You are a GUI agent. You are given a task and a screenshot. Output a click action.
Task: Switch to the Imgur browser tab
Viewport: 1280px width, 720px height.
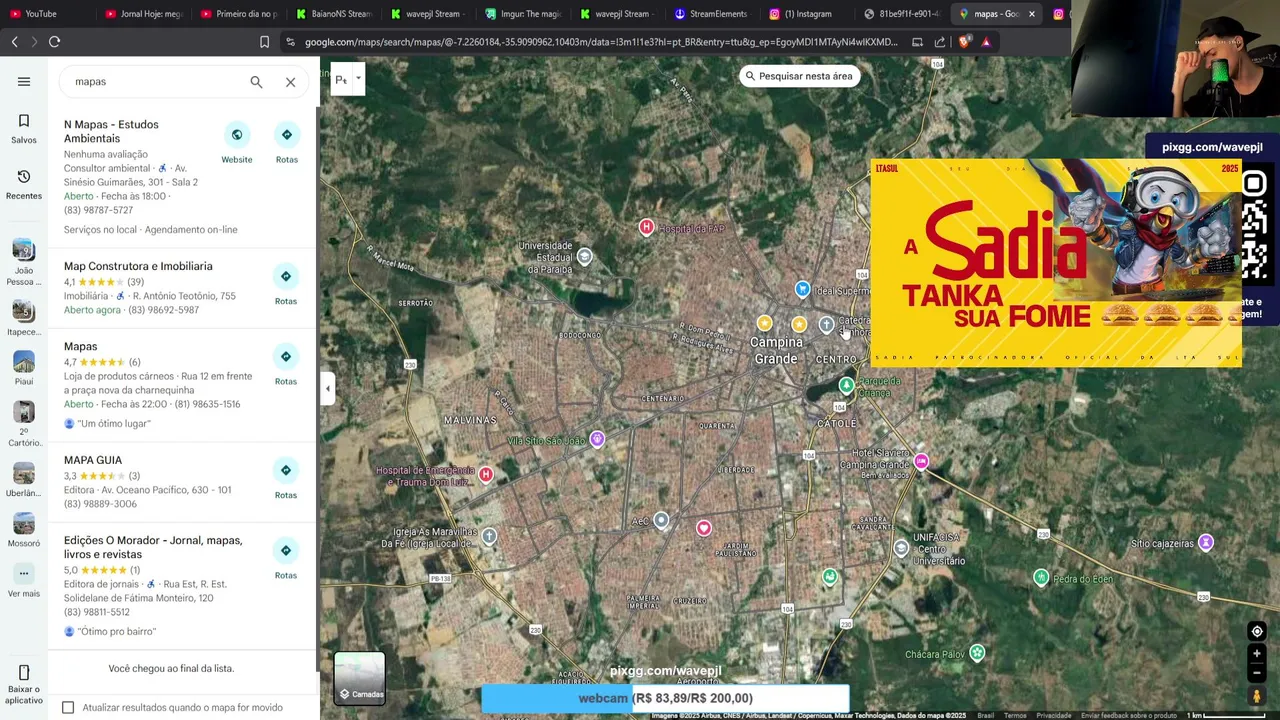(x=523, y=14)
